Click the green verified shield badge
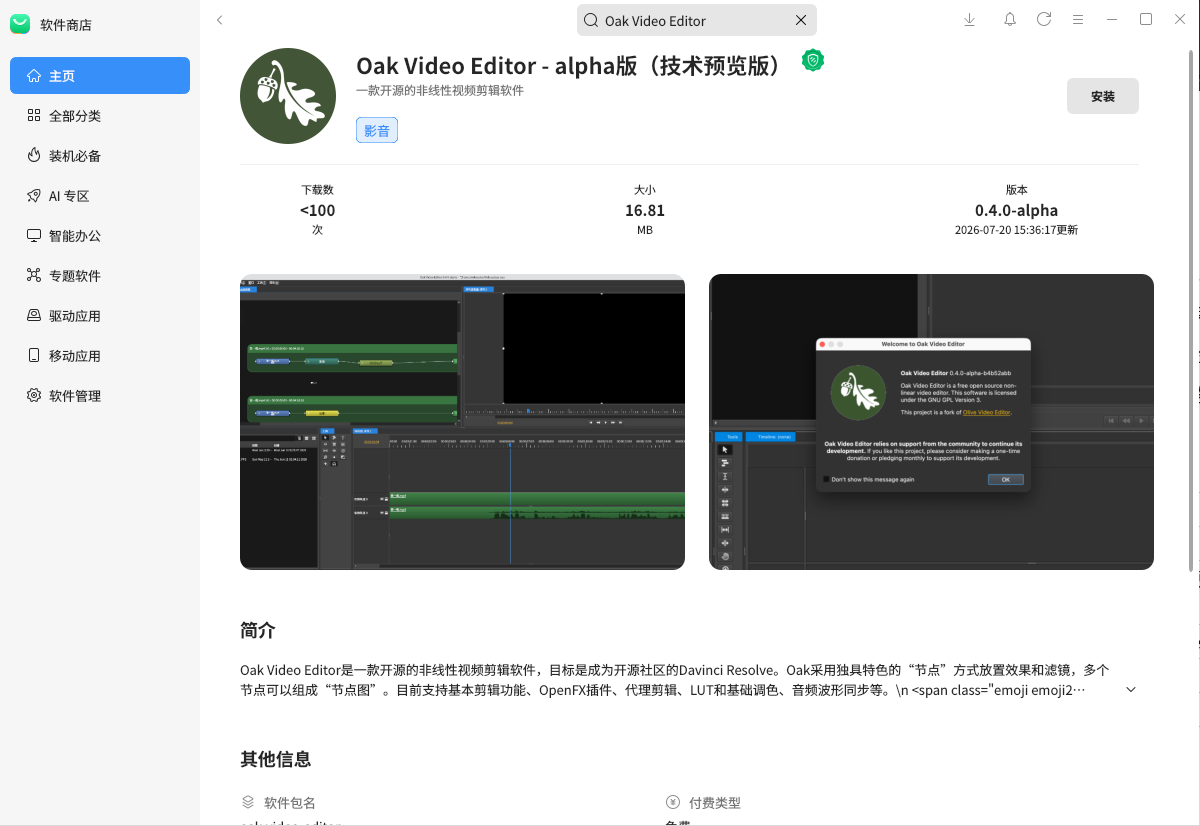 click(813, 61)
